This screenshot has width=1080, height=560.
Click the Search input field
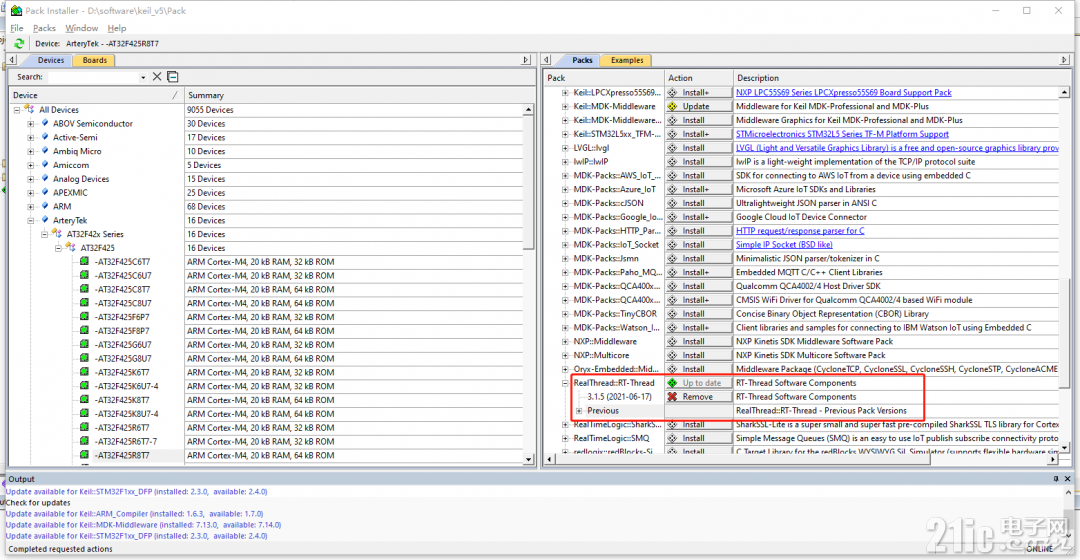(92, 77)
